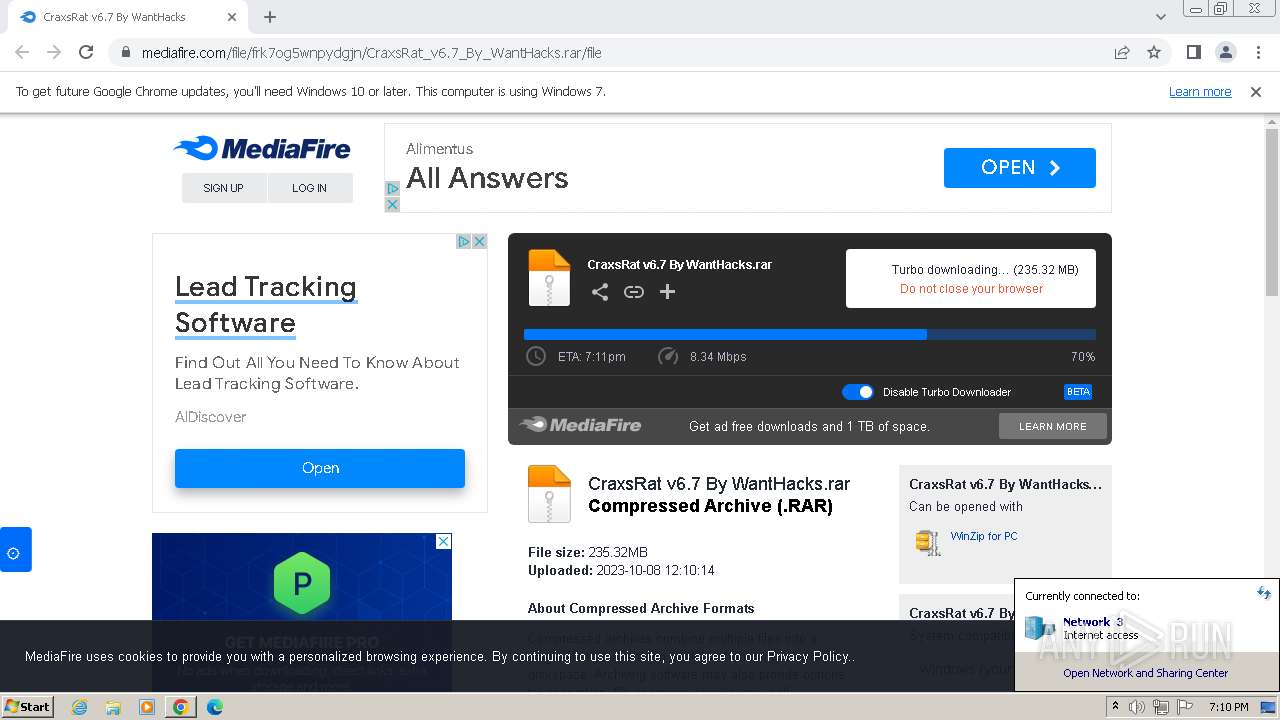Click the MediaFire logo in the header
Screen dimensions: 1280x720
[262, 149]
